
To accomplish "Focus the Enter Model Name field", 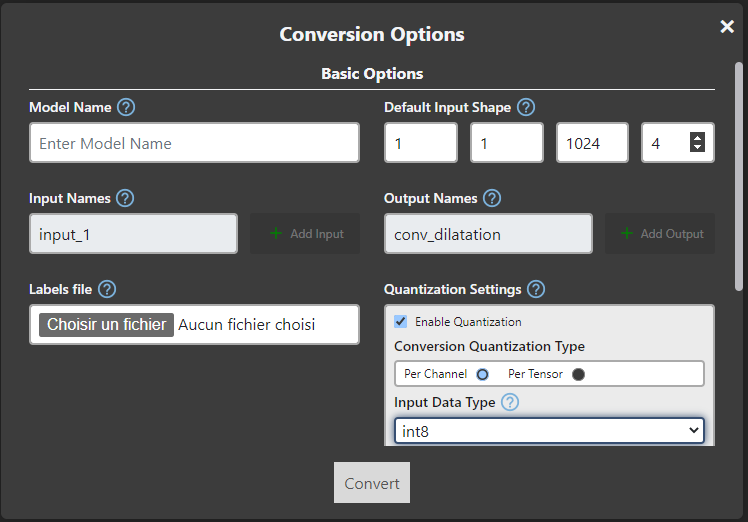I will click(194, 143).
